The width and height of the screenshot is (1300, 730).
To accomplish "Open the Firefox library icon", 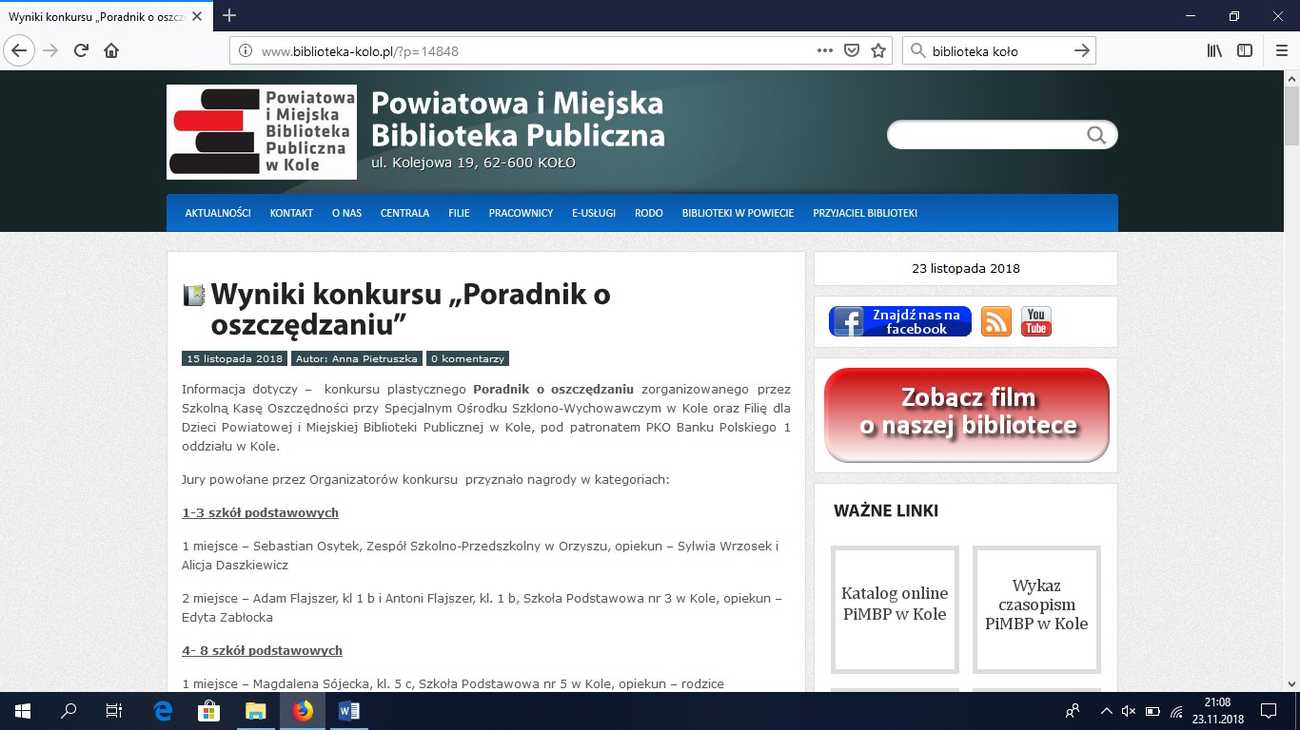I will coord(1214,50).
